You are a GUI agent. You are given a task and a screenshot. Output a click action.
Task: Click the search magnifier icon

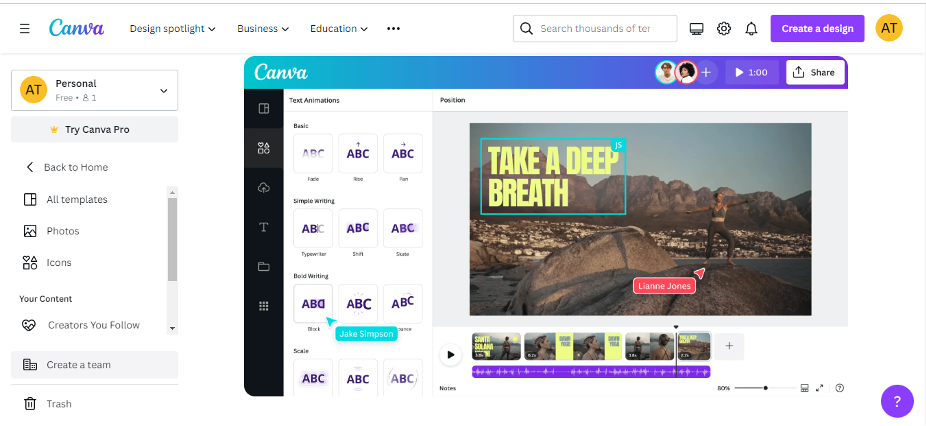coord(526,28)
